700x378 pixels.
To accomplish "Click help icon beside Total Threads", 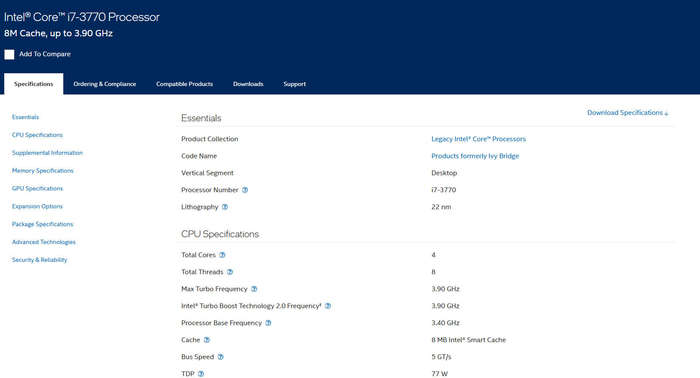I will pos(230,272).
